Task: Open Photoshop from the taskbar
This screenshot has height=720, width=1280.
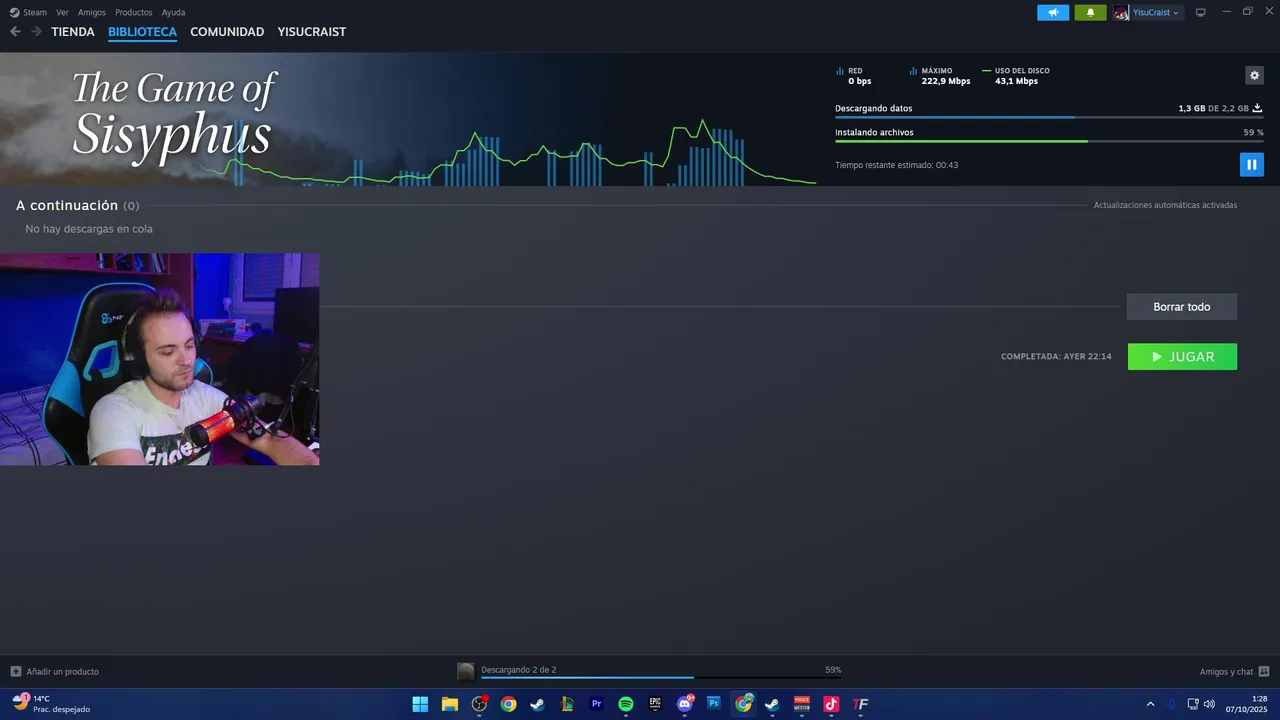Action: 714,704
